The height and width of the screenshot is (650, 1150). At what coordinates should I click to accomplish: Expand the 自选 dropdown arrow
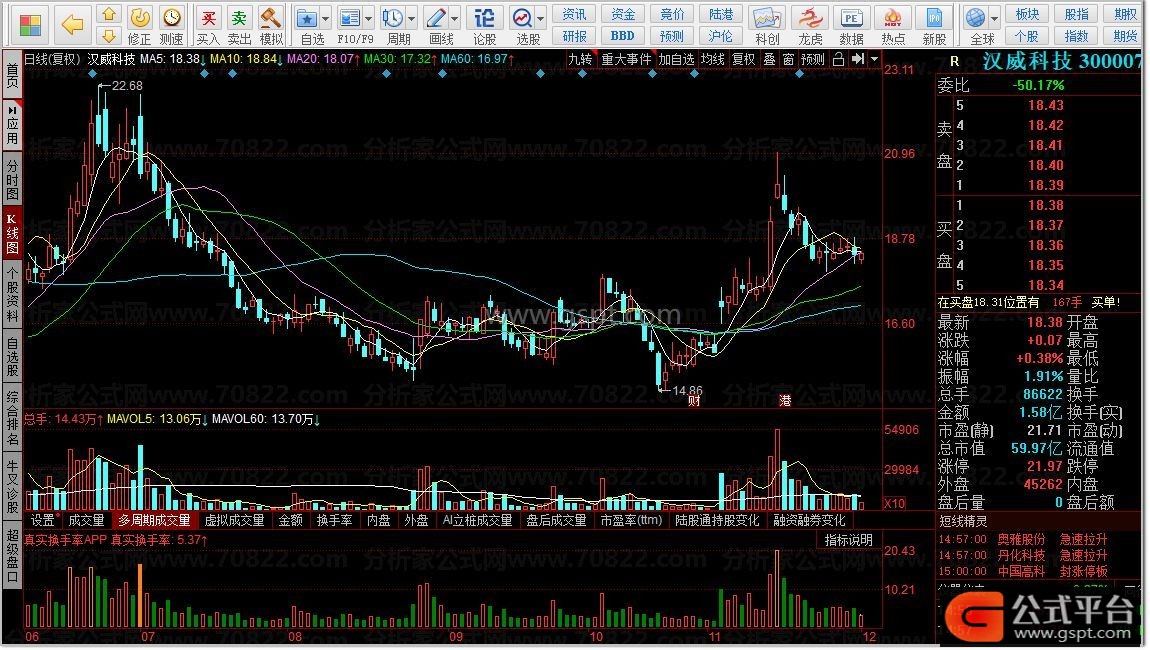click(x=326, y=18)
